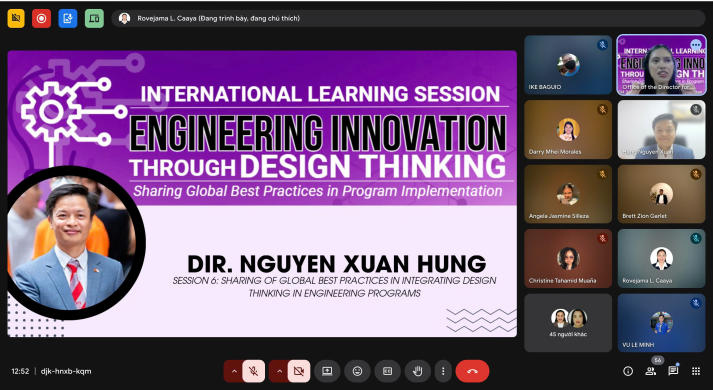Viewport: 713px width, 390px height.
Task: Open the emoji reactions button
Action: pos(357,371)
